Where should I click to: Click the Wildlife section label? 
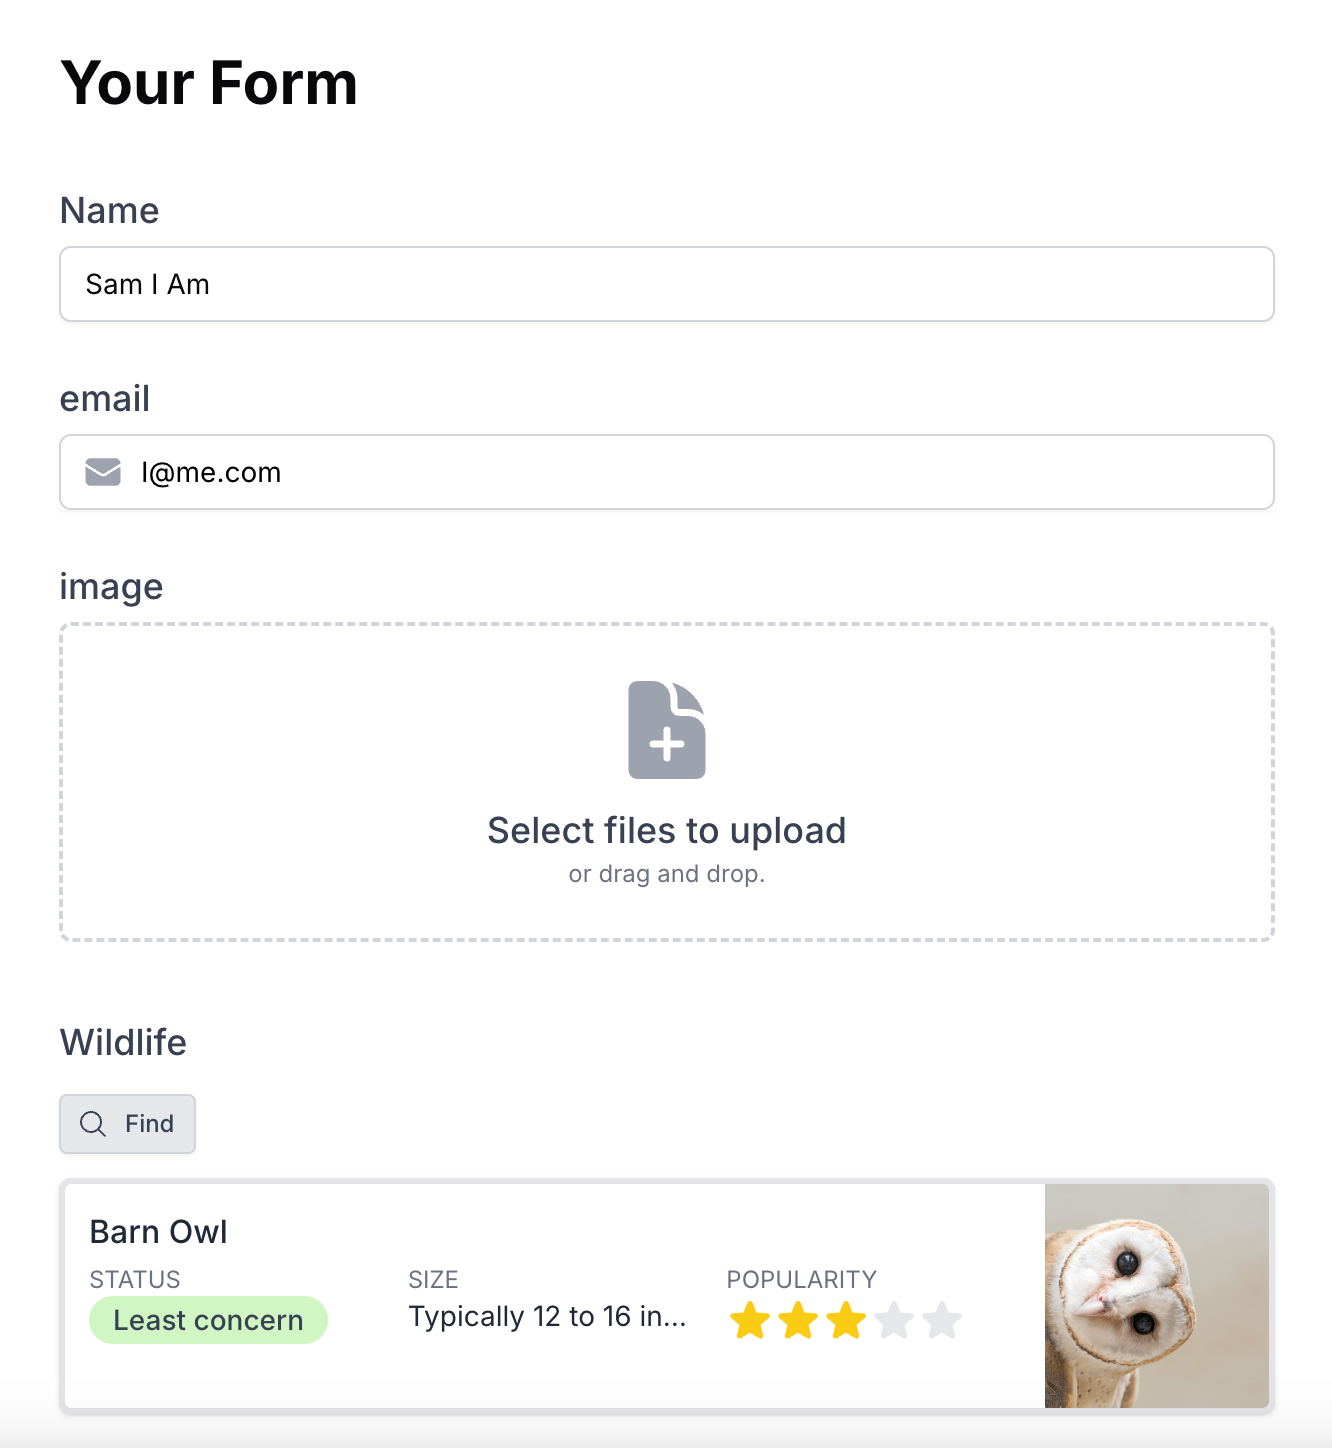point(123,1043)
